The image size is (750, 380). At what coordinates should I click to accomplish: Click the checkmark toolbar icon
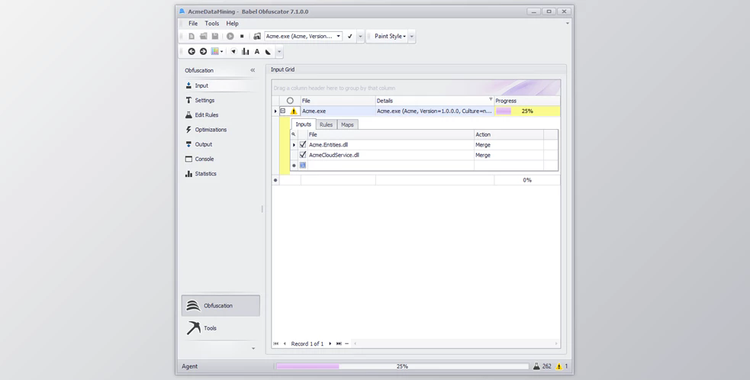click(350, 36)
